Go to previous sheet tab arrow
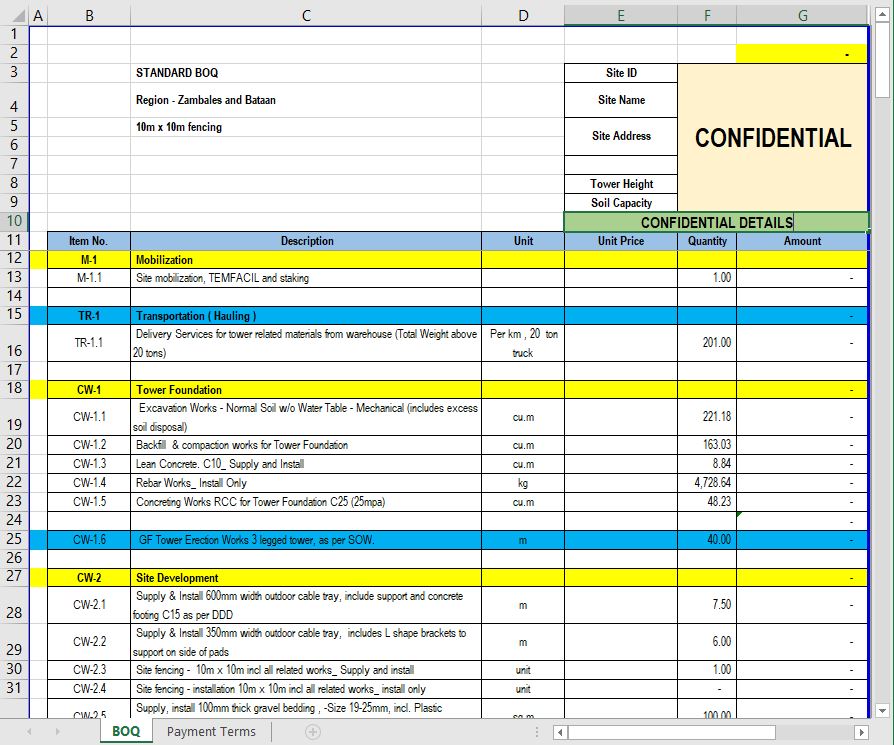The height and width of the screenshot is (745, 894). click(x=29, y=731)
